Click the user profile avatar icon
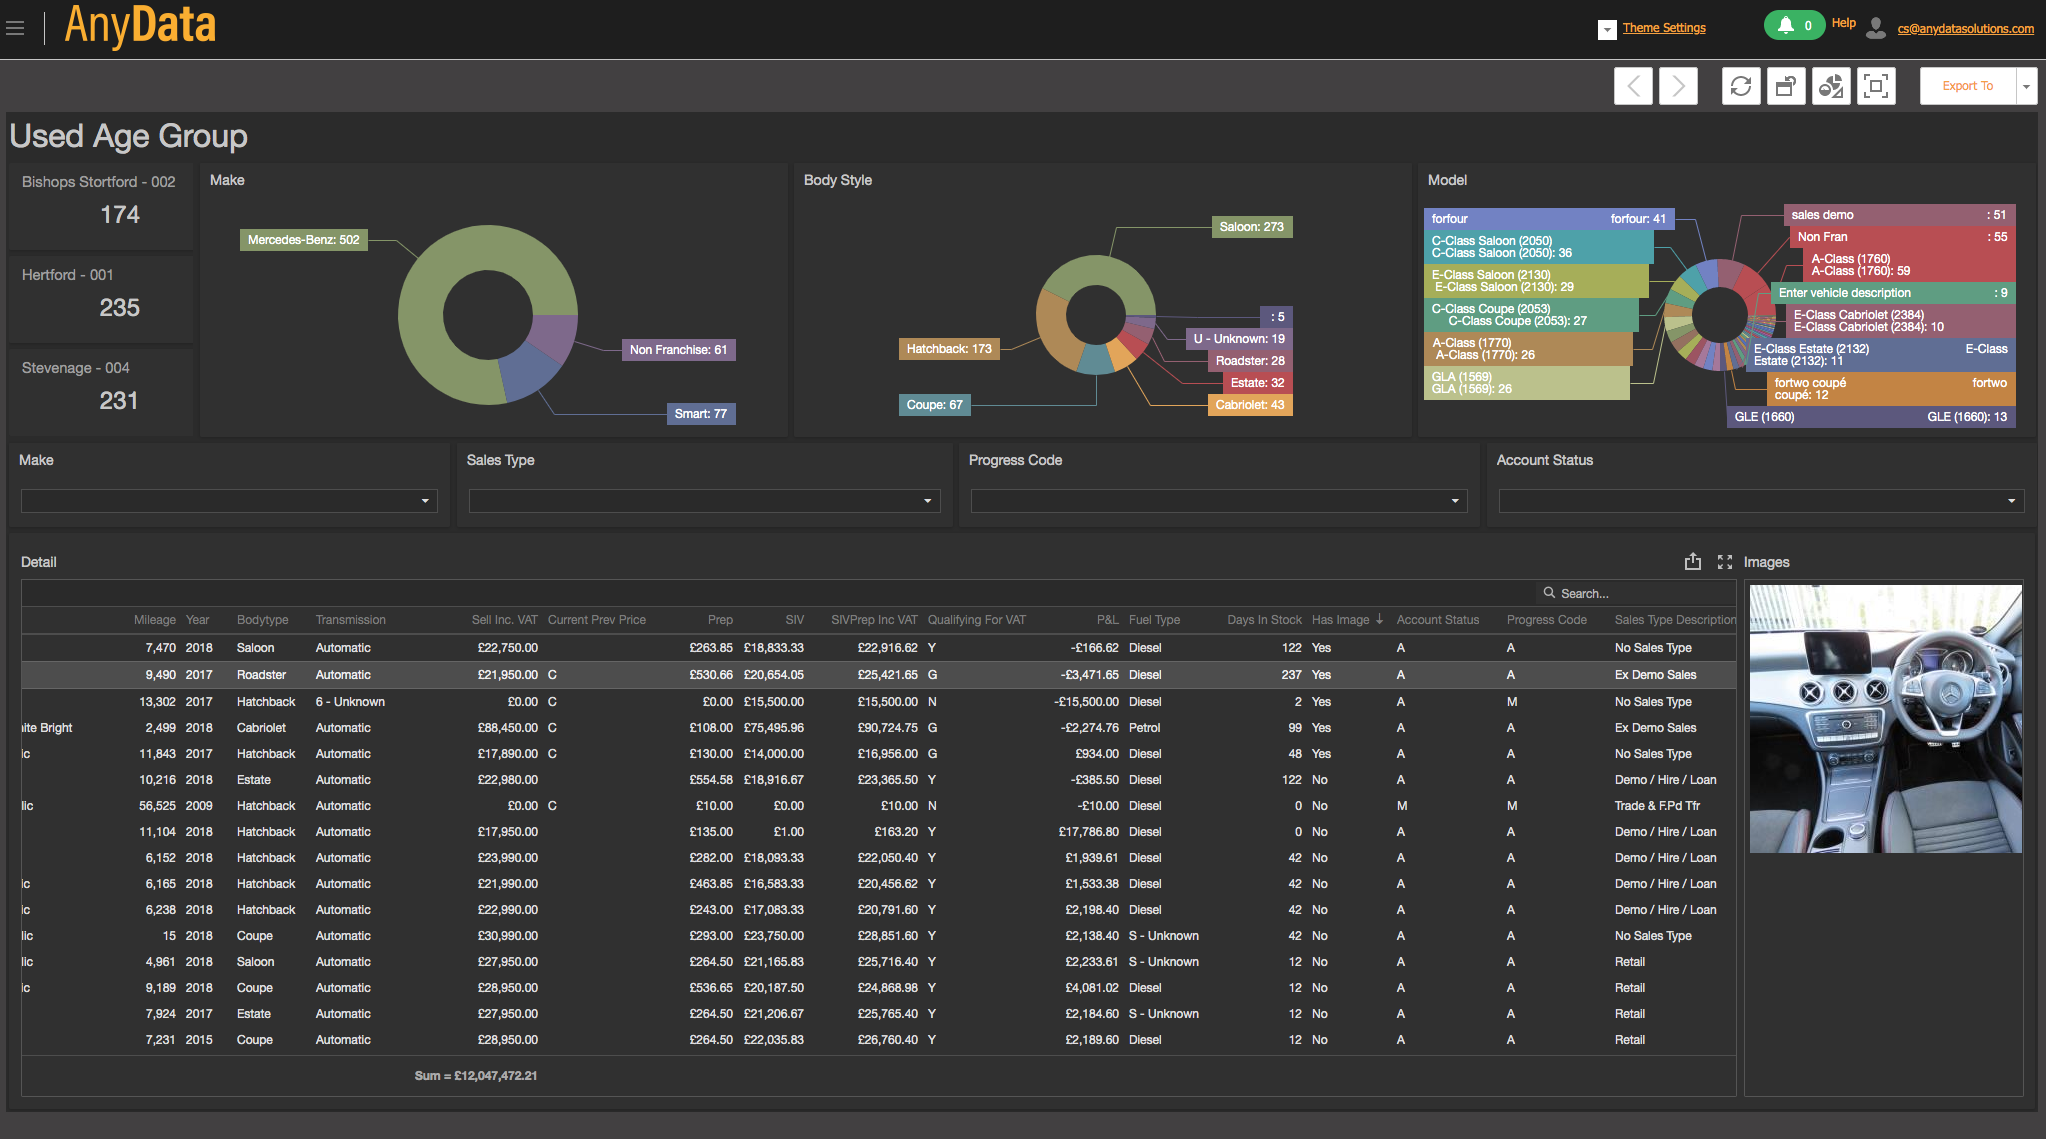 [x=1876, y=28]
